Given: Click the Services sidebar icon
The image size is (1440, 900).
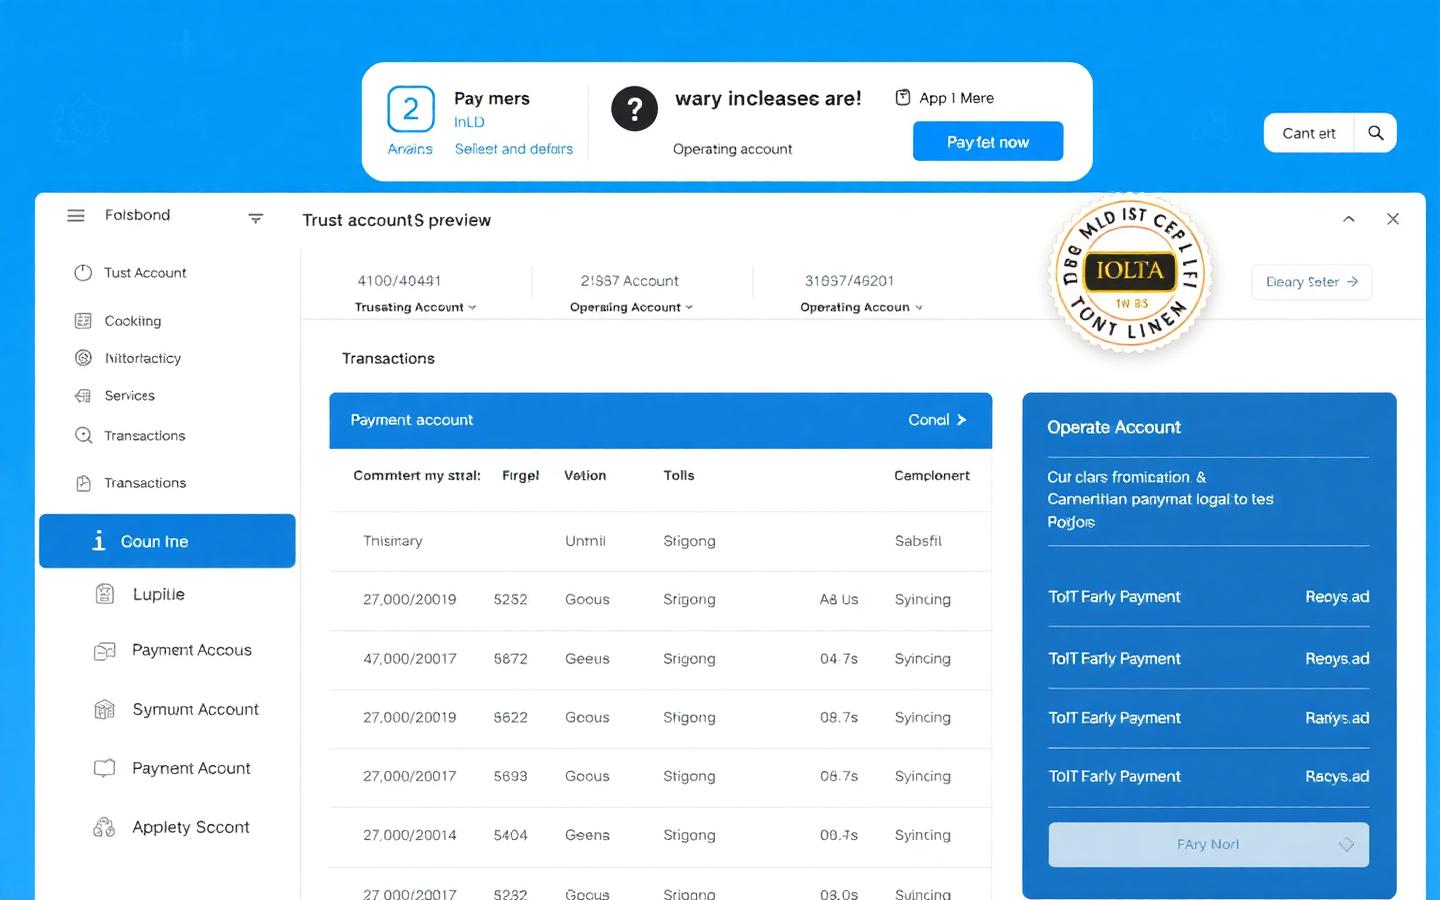Looking at the screenshot, I should tap(83, 396).
